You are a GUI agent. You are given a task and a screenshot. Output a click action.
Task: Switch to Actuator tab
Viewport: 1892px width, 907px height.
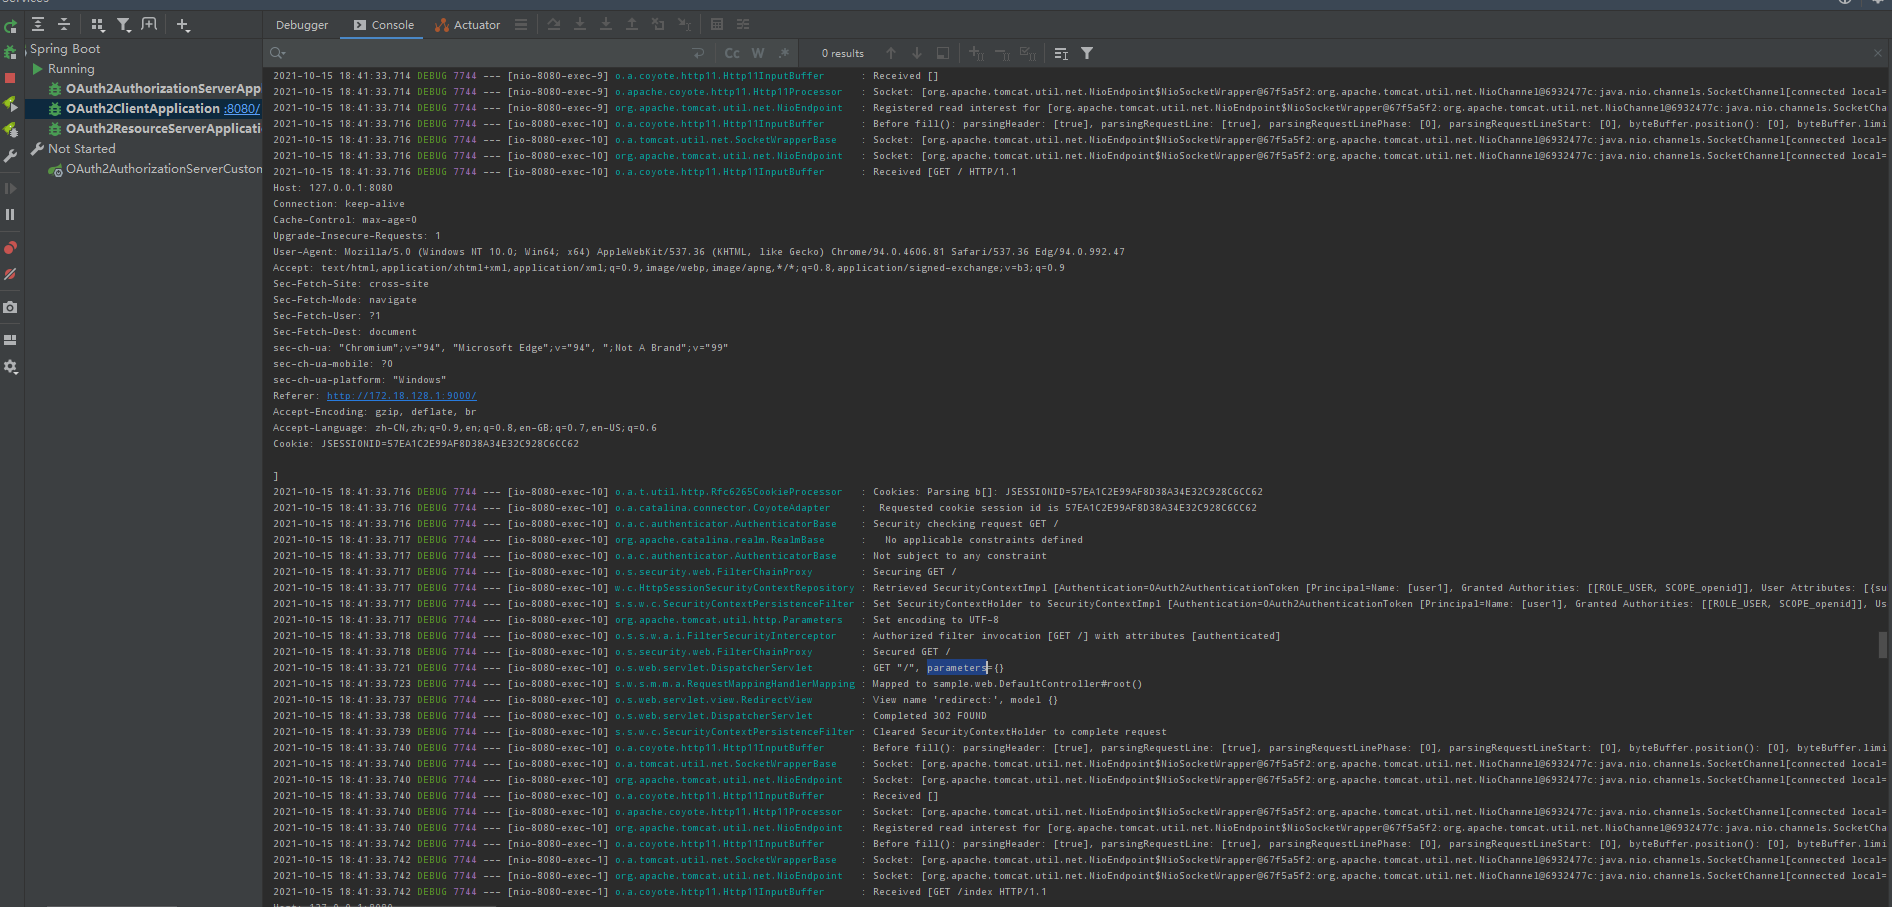tap(468, 25)
